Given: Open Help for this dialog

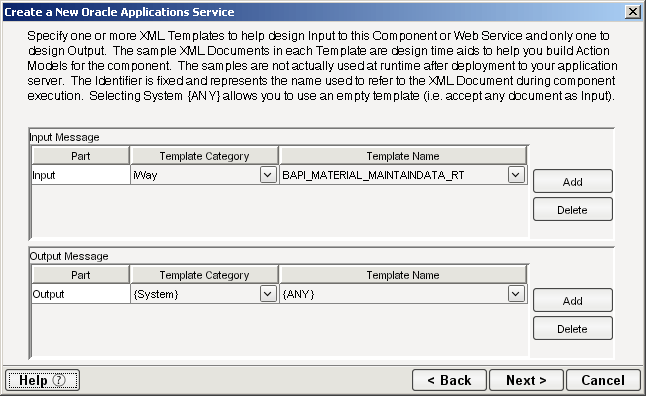Looking at the screenshot, I should point(42,380).
